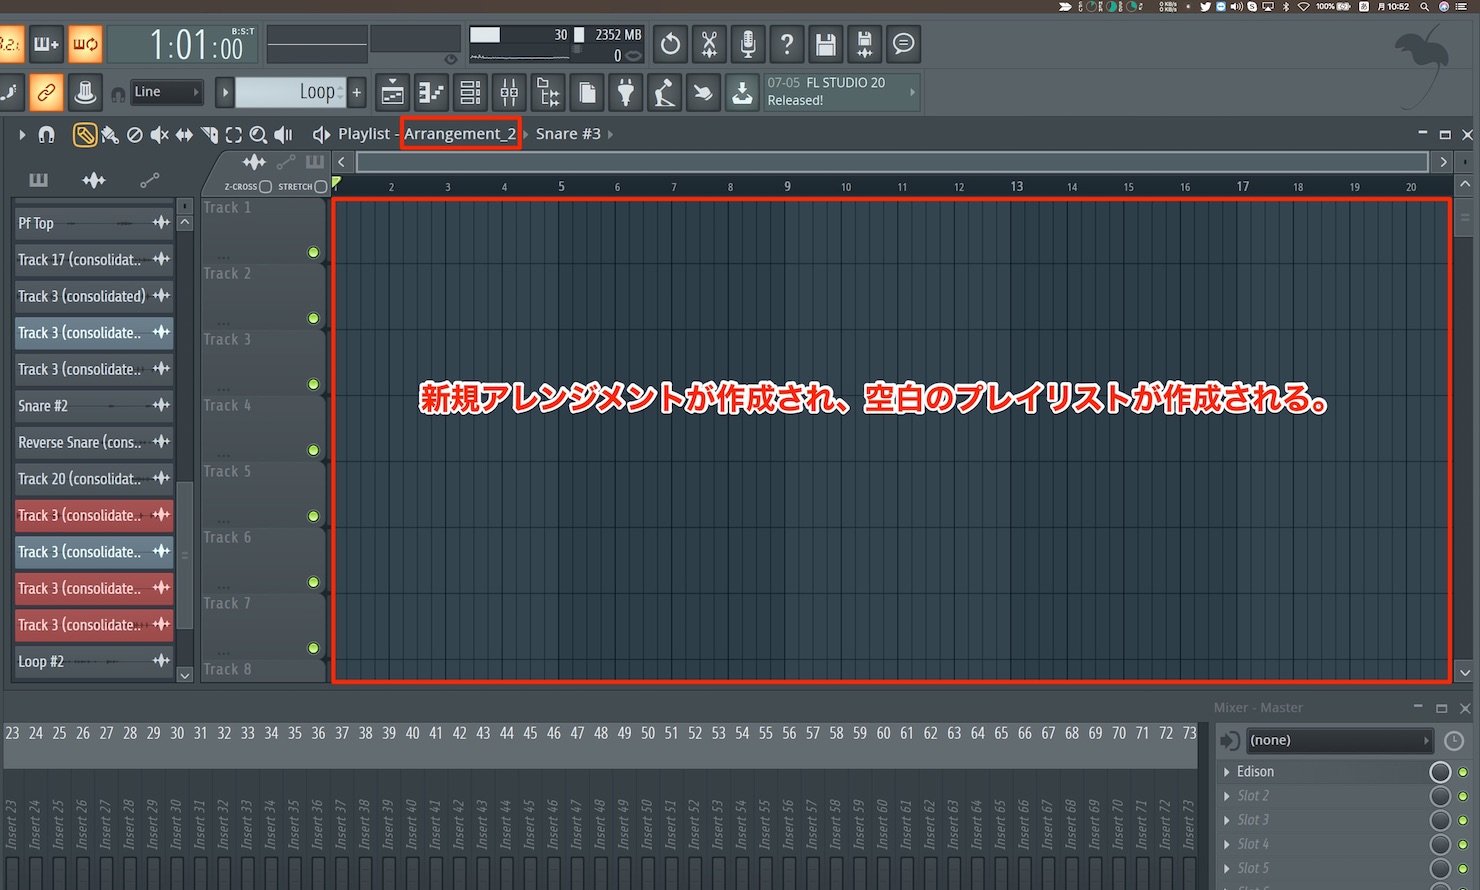Save the project with floppy icon

pyautogui.click(x=826, y=44)
